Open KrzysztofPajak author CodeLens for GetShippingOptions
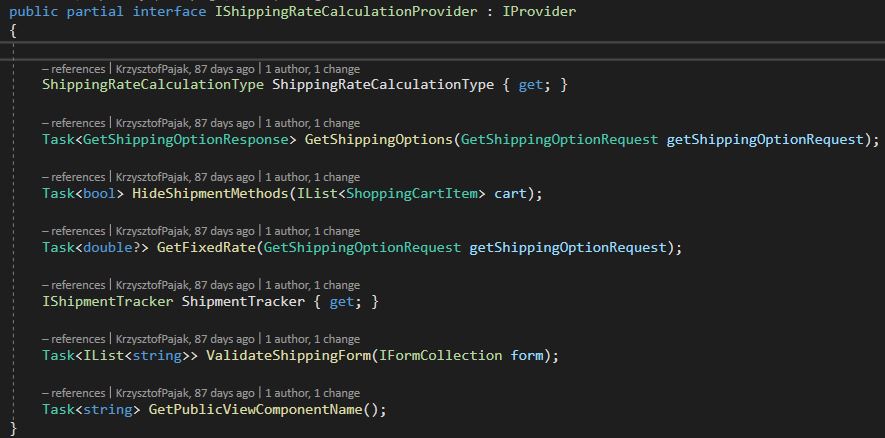The width and height of the screenshot is (885, 438). coord(185,122)
